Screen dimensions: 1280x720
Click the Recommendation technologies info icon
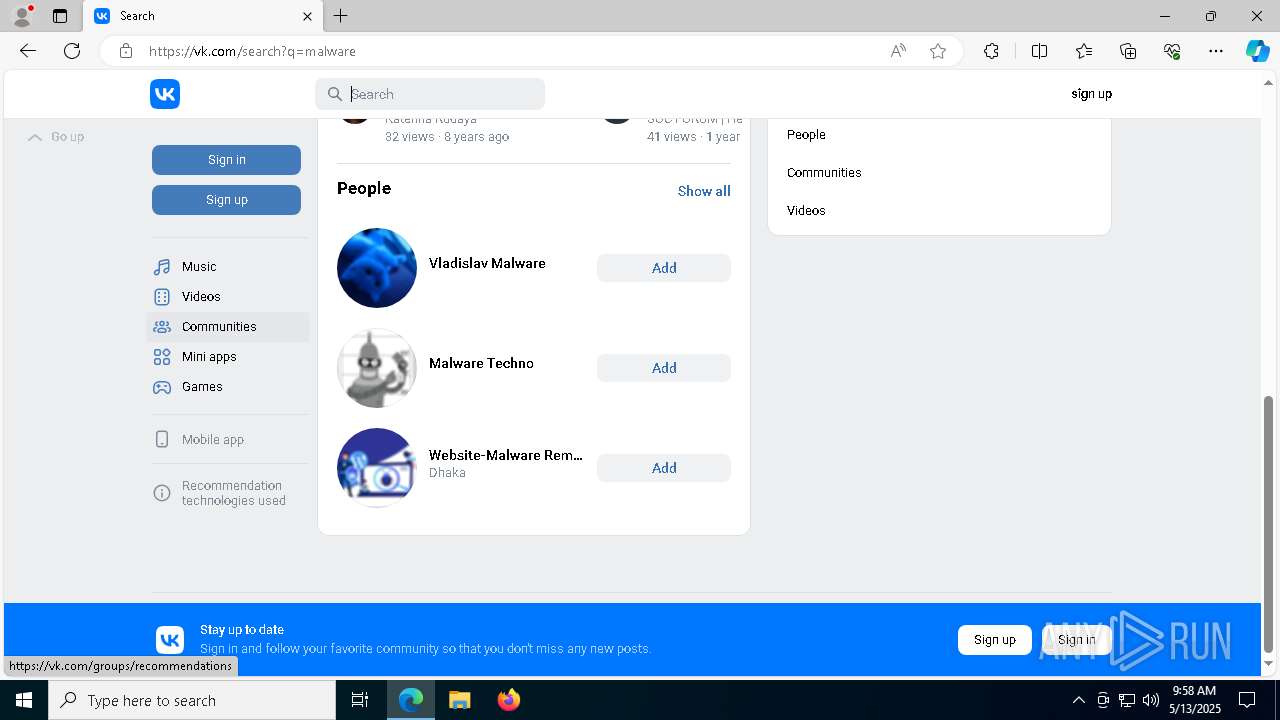(x=162, y=493)
